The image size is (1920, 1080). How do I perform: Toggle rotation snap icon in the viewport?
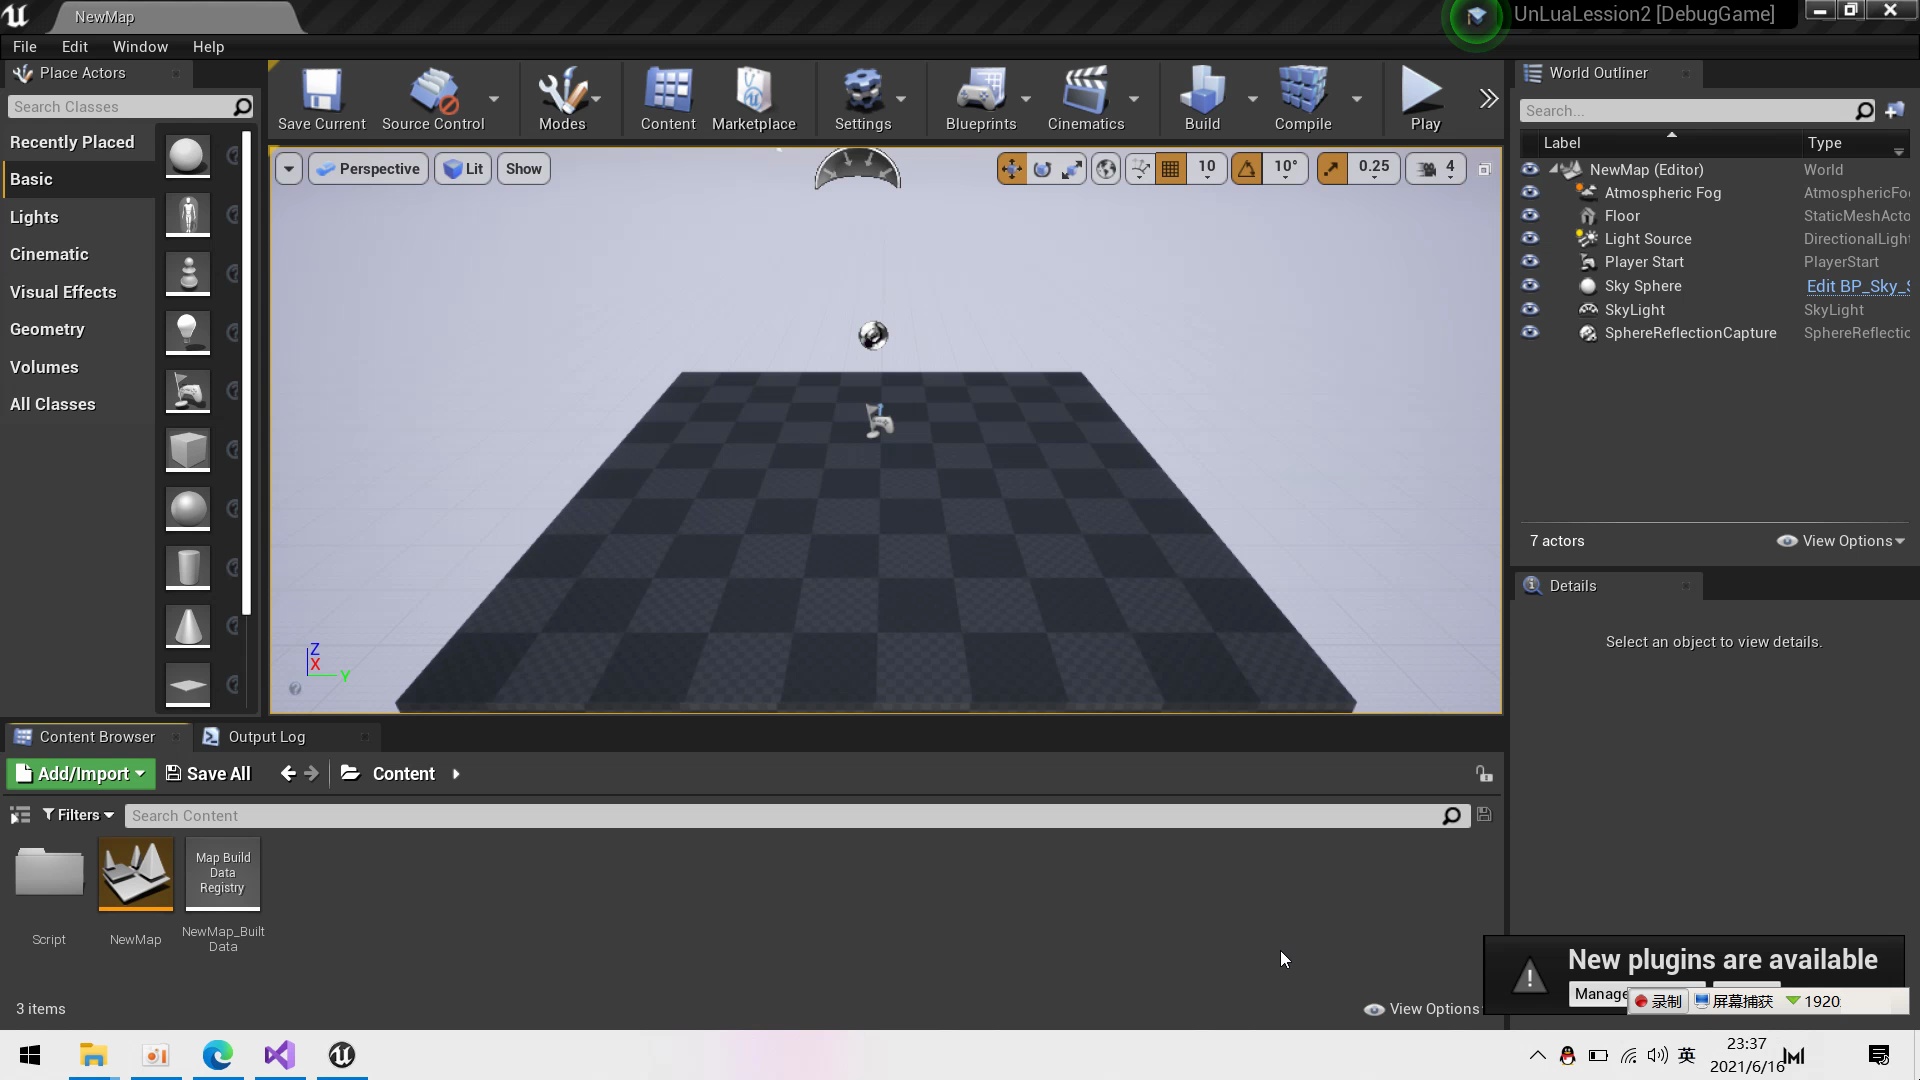pyautogui.click(x=1247, y=169)
